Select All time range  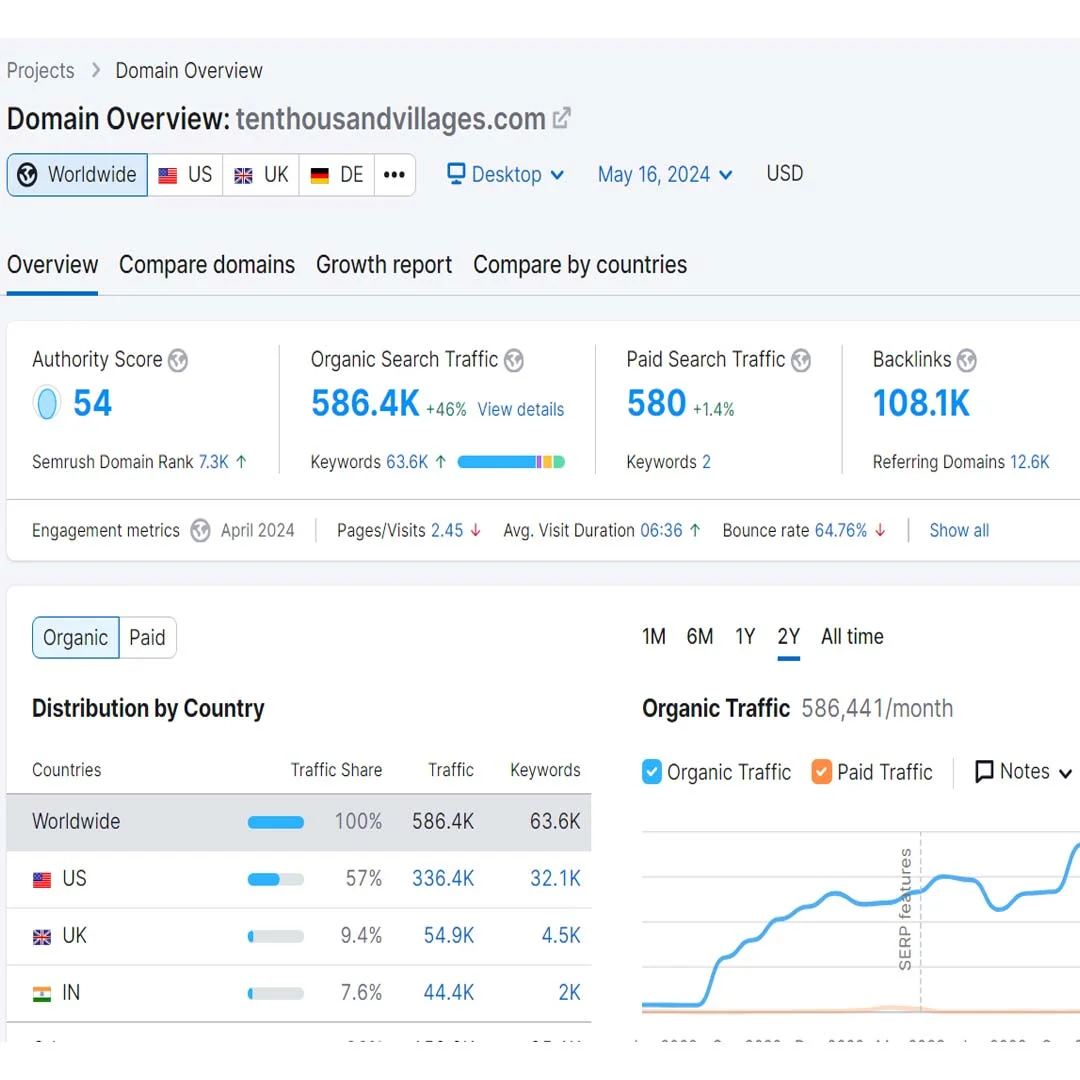852,636
